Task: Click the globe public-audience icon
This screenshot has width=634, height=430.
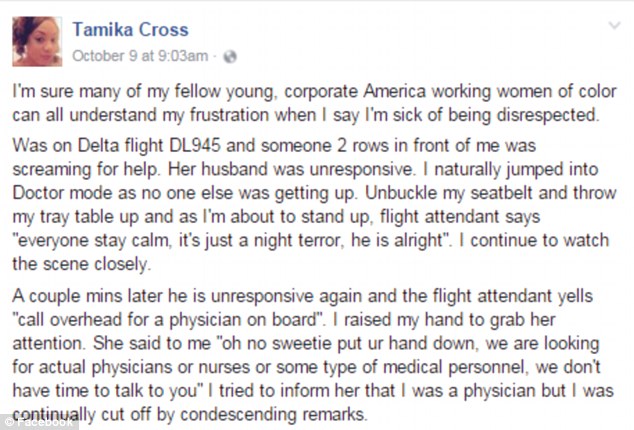Action: [x=230, y=56]
